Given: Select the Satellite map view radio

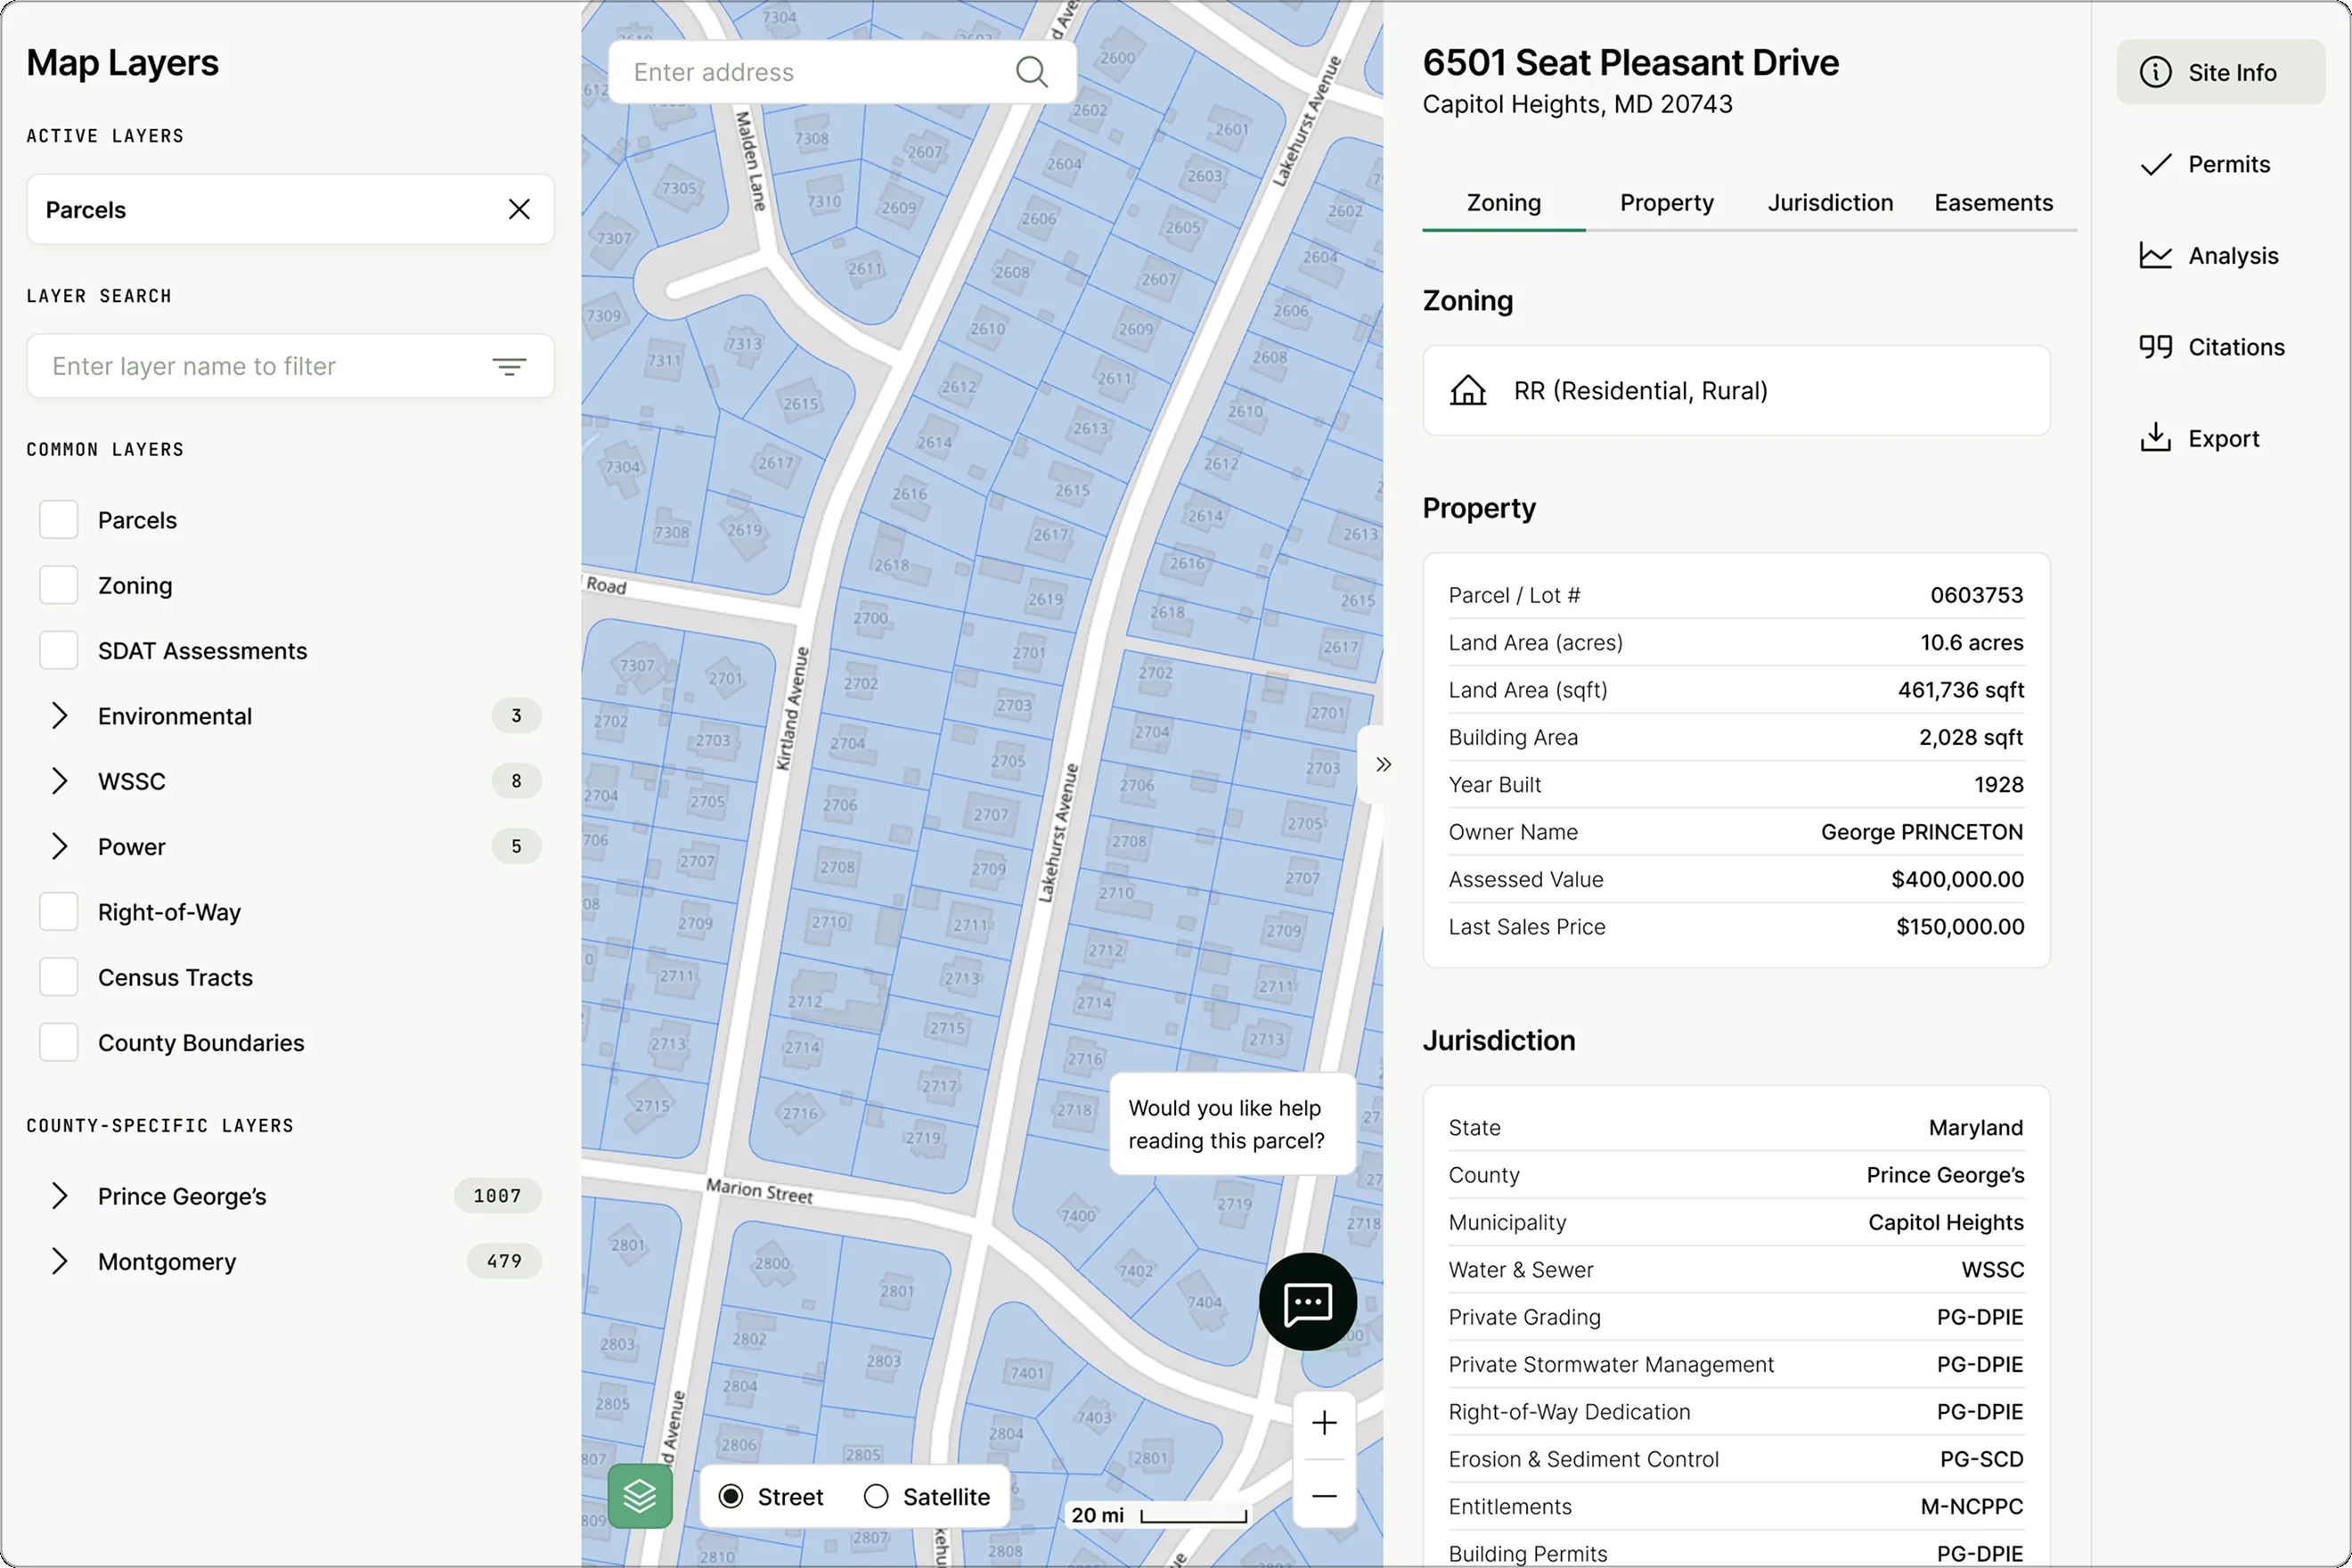Looking at the screenshot, I should point(876,1496).
